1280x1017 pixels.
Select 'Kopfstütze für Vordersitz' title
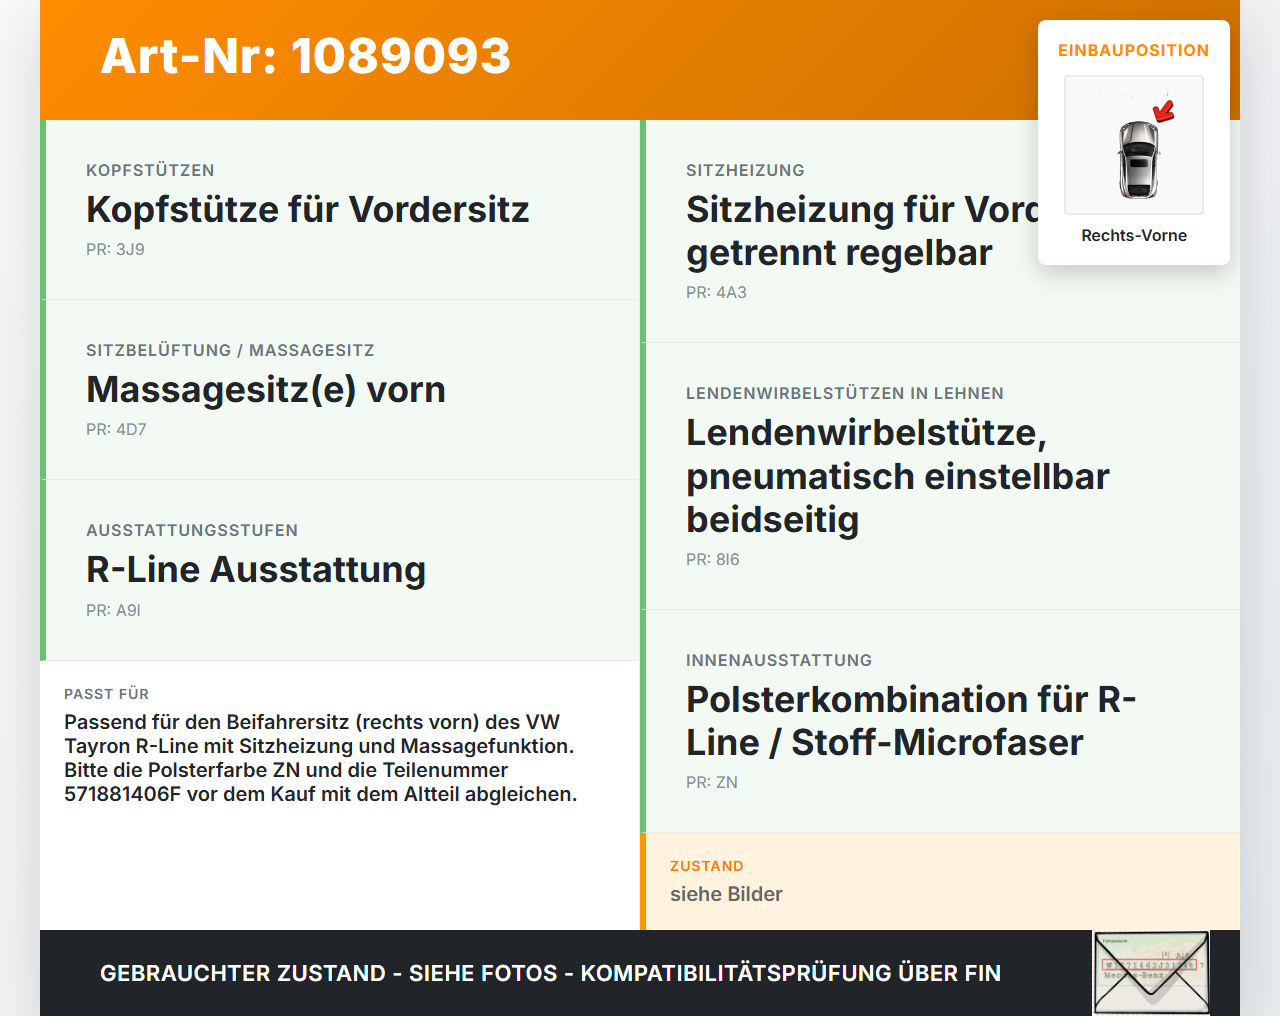pos(308,210)
